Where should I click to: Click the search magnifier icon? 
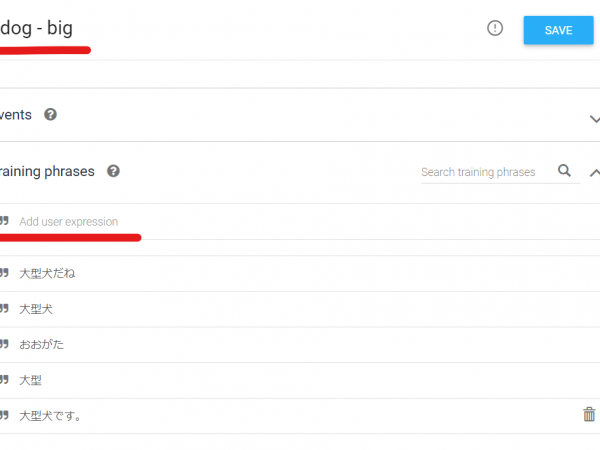click(x=564, y=170)
